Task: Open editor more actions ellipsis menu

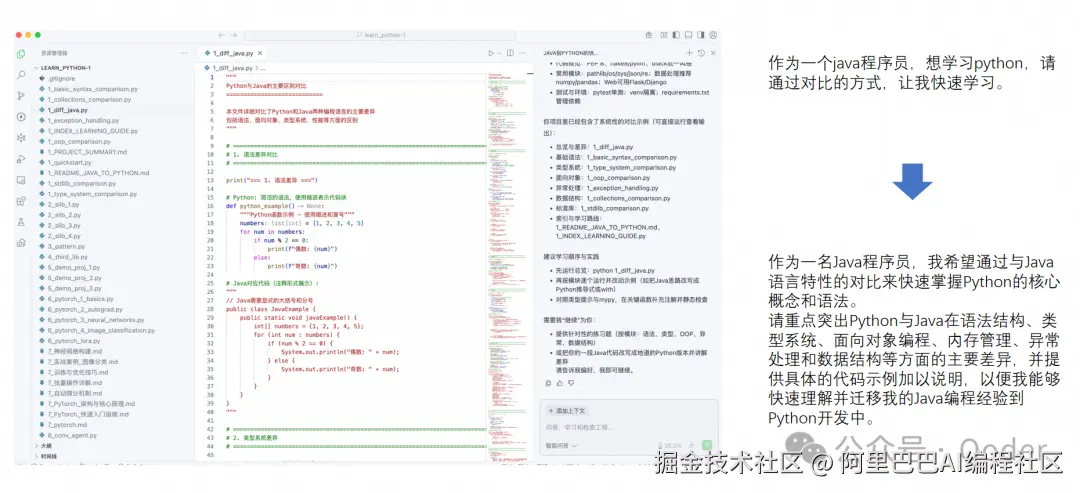Action: click(522, 53)
